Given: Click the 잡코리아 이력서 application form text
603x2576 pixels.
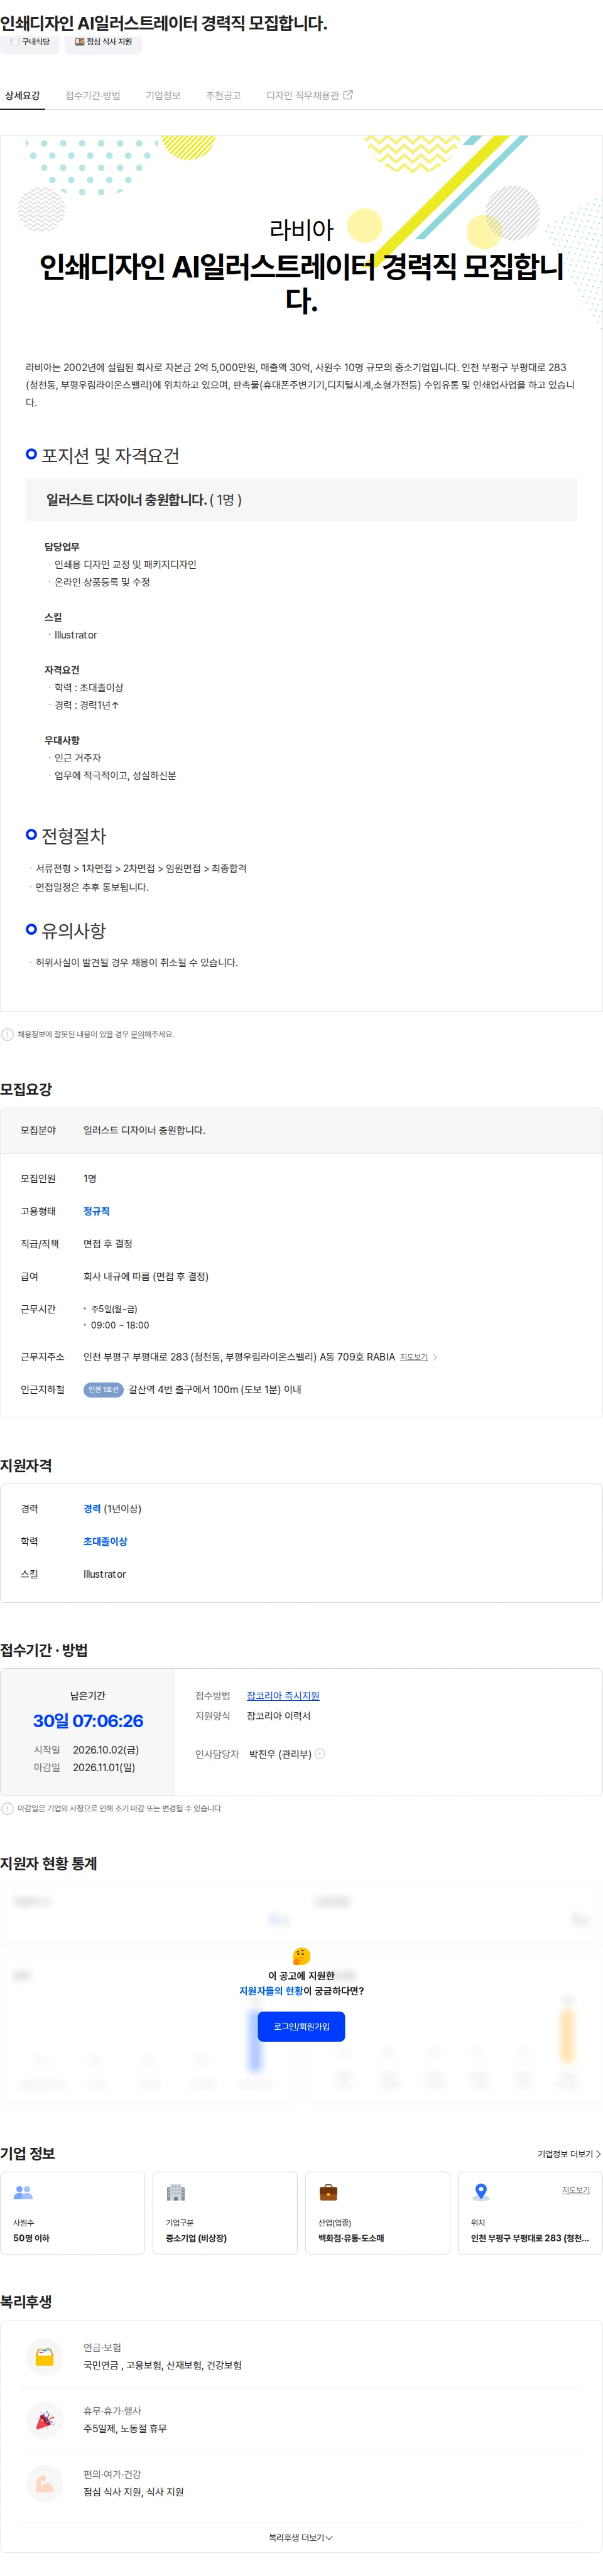Looking at the screenshot, I should point(278,1716).
